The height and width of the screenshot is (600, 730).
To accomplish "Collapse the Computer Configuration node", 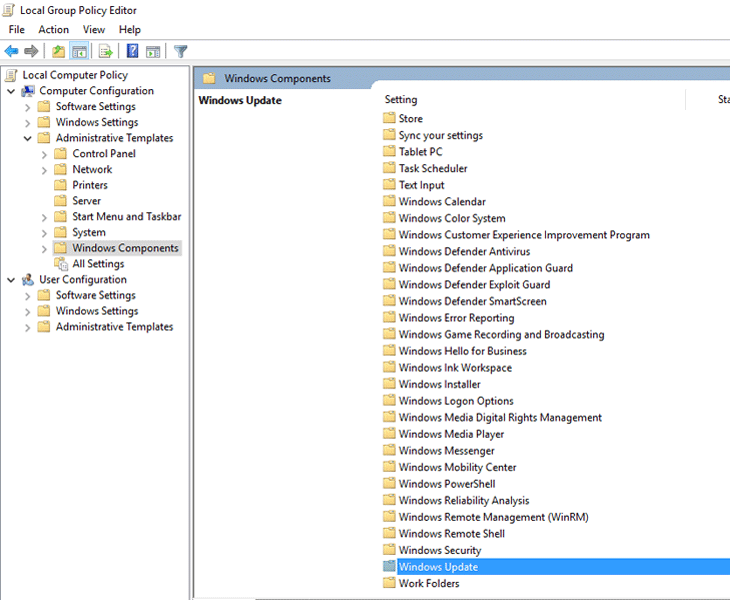I will click(x=11, y=91).
